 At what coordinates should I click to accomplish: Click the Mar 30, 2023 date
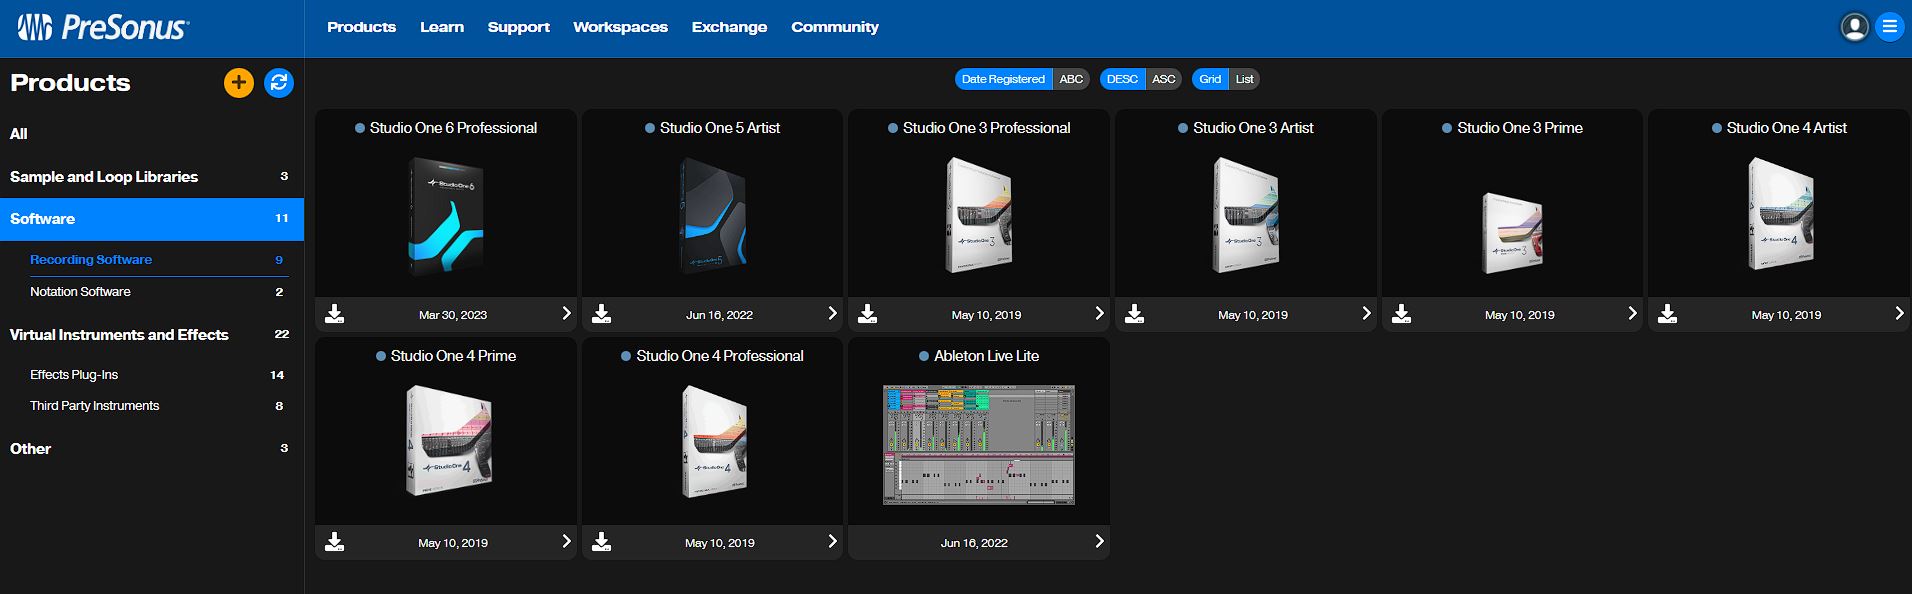coord(453,315)
